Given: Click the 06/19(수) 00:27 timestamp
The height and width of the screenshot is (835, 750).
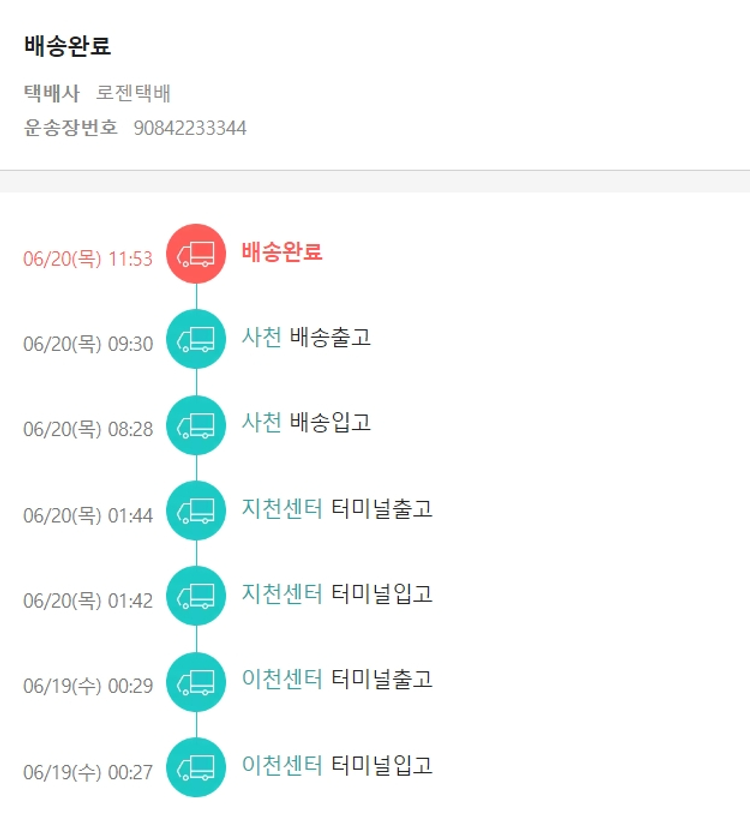Looking at the screenshot, I should point(88,772).
